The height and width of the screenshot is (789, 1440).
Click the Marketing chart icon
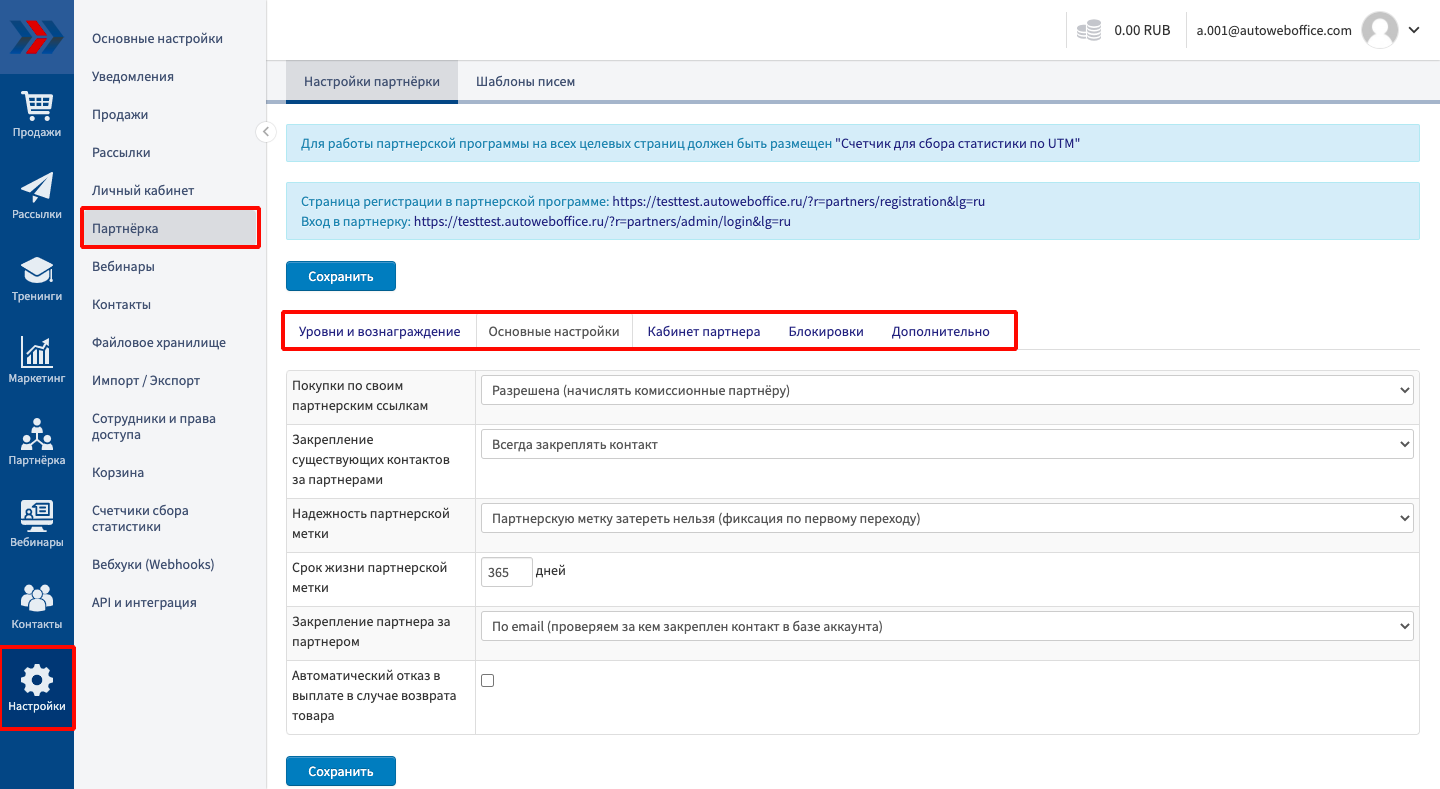coord(37,353)
